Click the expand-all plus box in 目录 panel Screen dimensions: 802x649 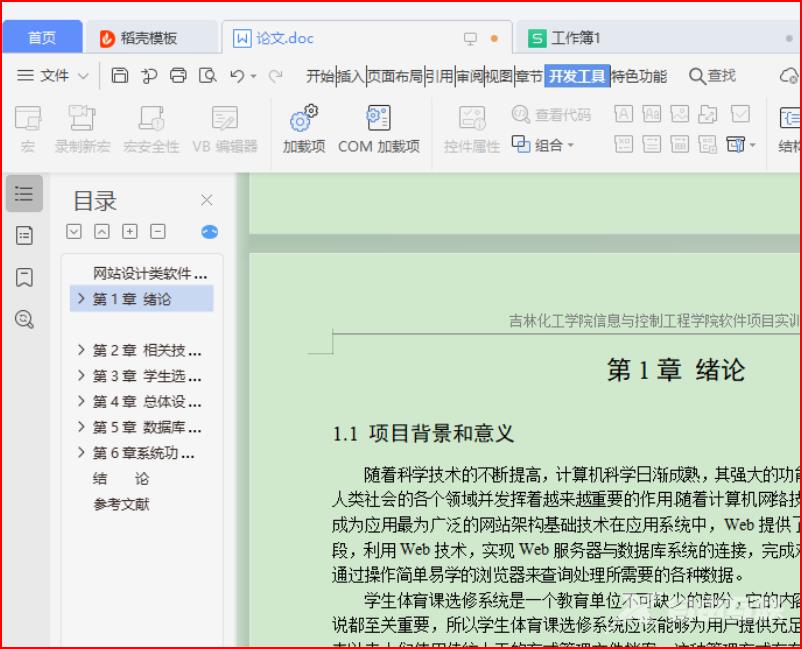(130, 232)
